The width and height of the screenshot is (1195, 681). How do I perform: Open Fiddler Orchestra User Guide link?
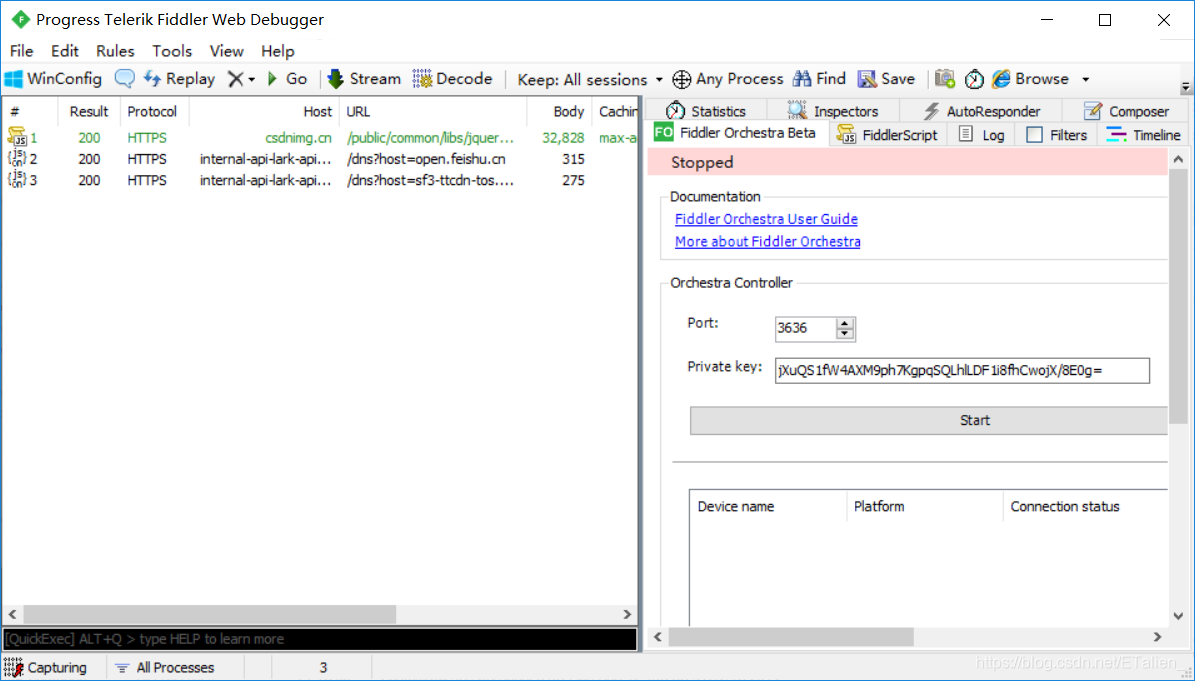point(766,219)
